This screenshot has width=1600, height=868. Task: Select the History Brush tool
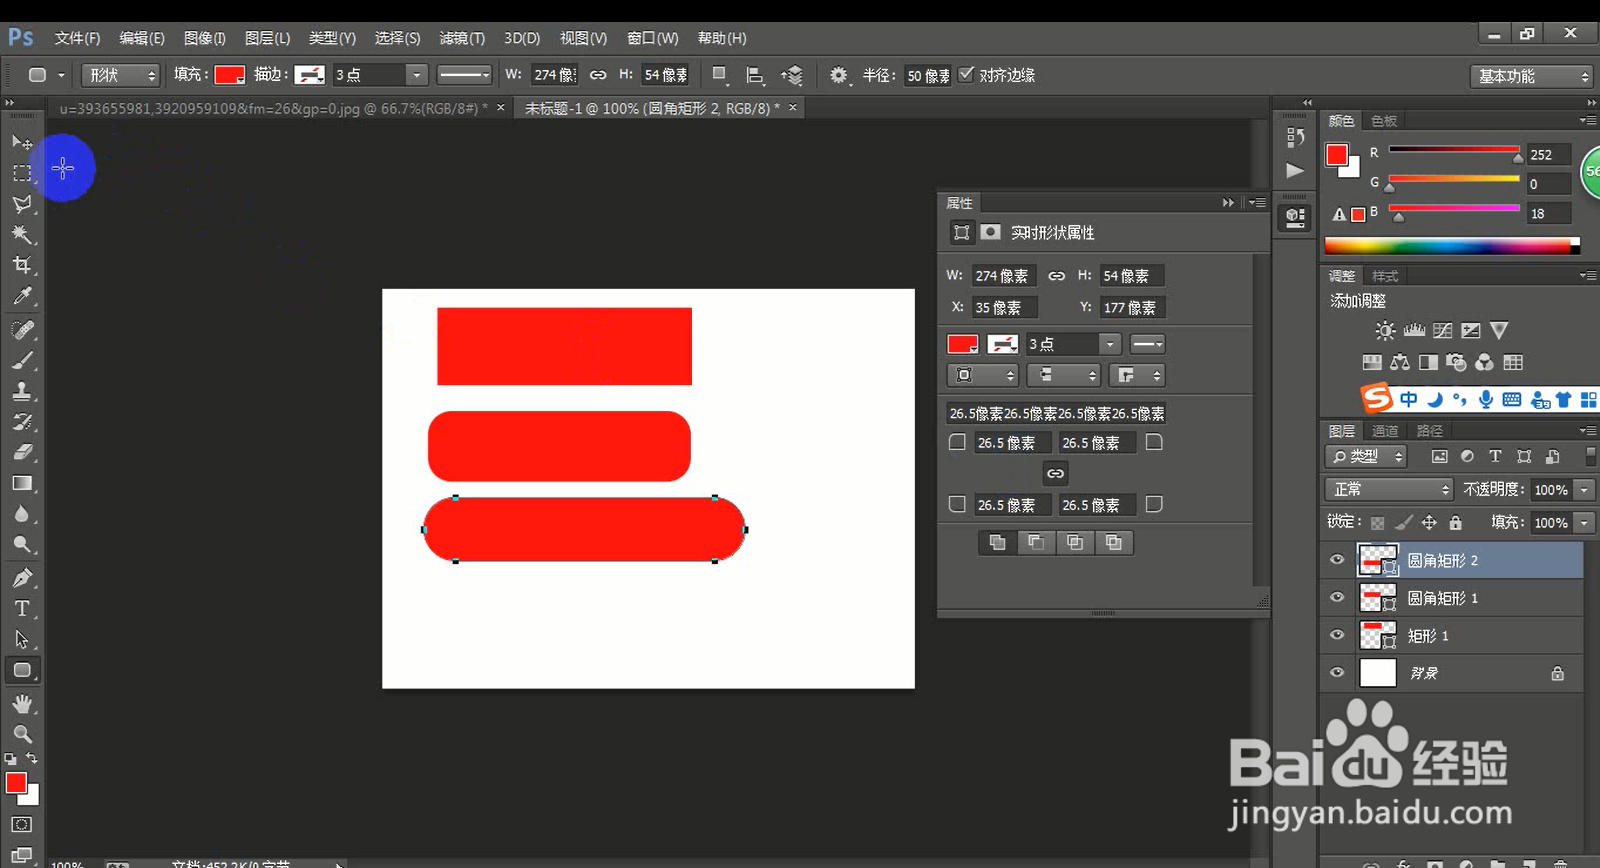[22, 422]
